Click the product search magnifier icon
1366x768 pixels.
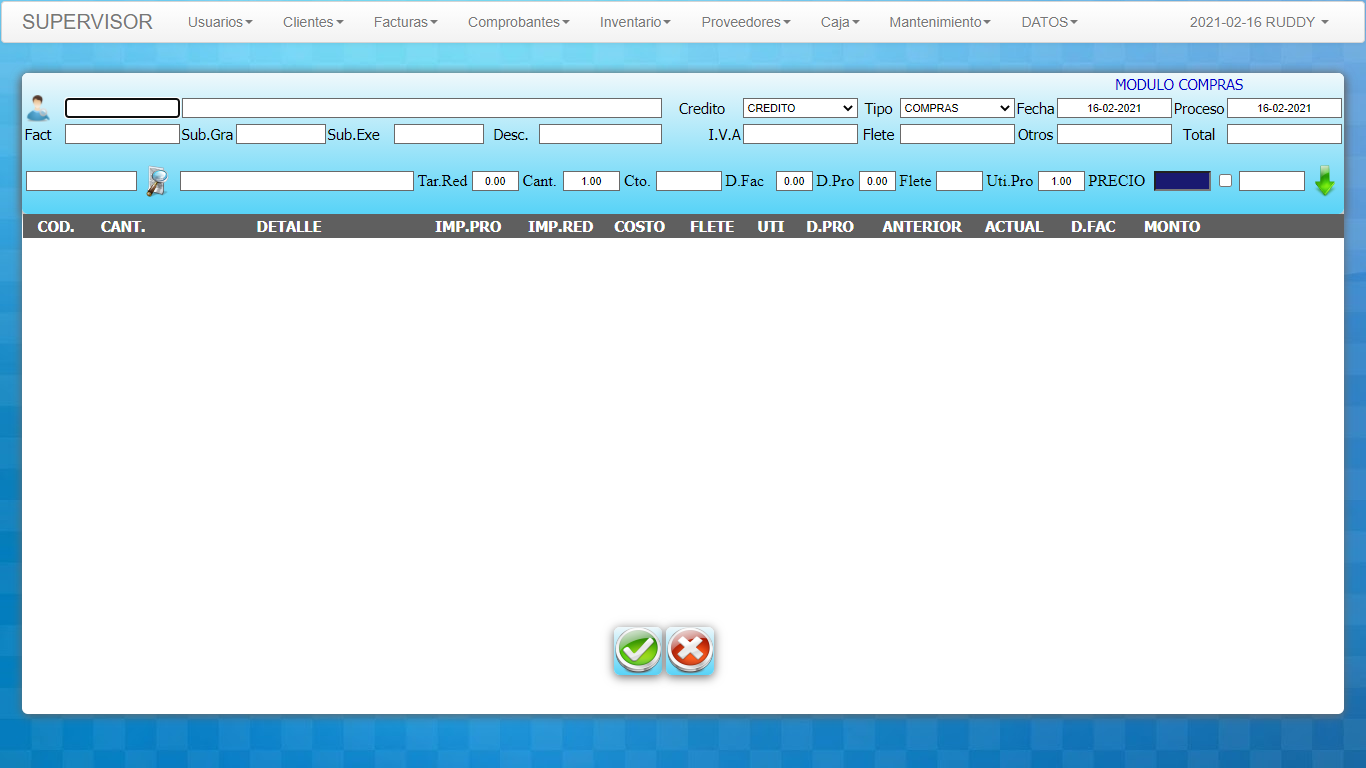pyautogui.click(x=157, y=181)
